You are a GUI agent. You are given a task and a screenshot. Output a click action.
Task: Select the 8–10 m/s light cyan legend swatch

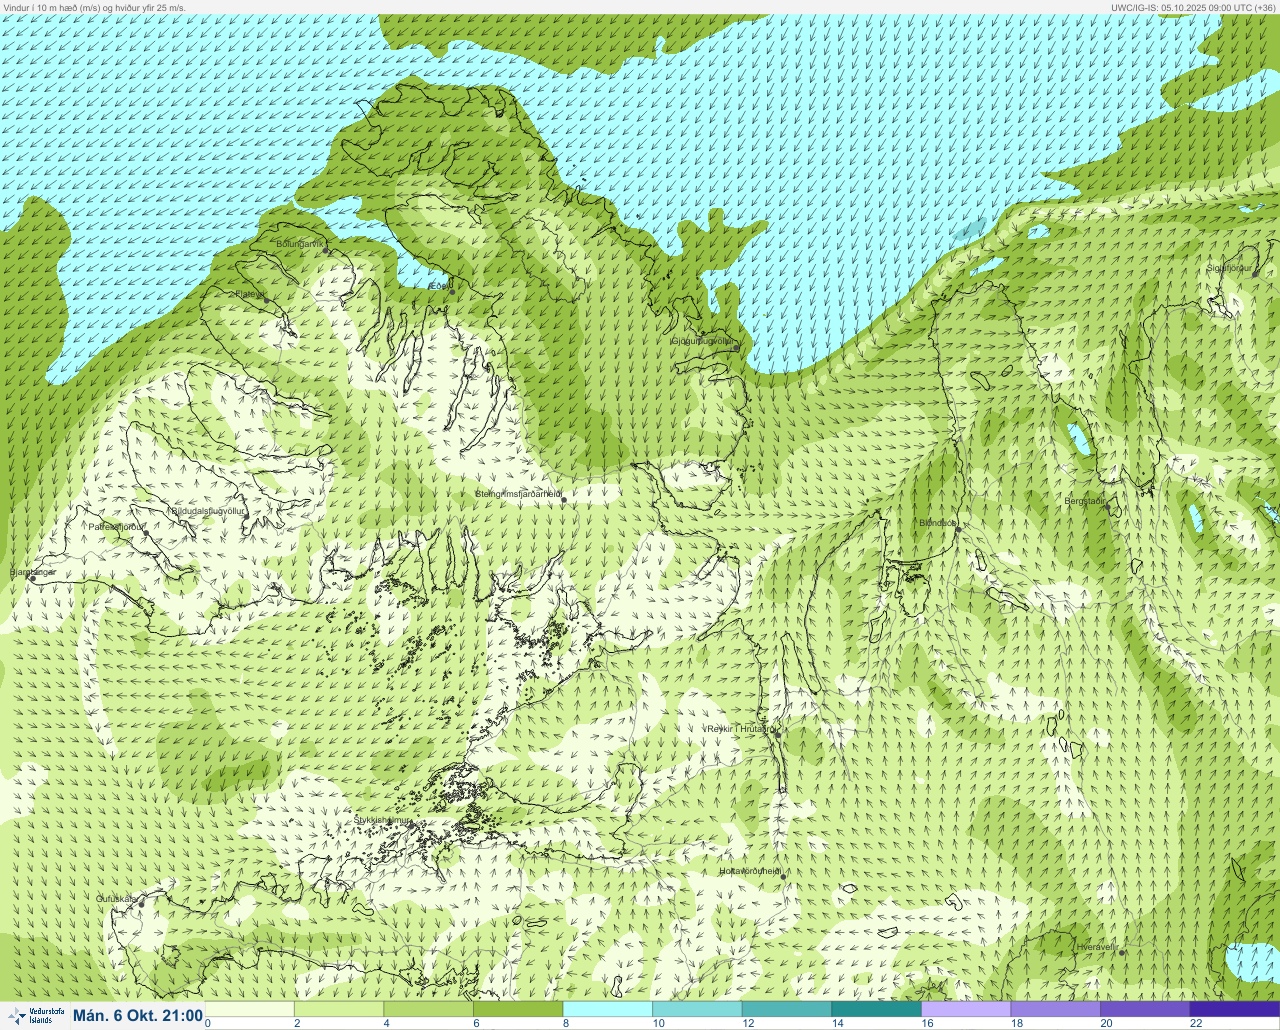(x=608, y=1009)
